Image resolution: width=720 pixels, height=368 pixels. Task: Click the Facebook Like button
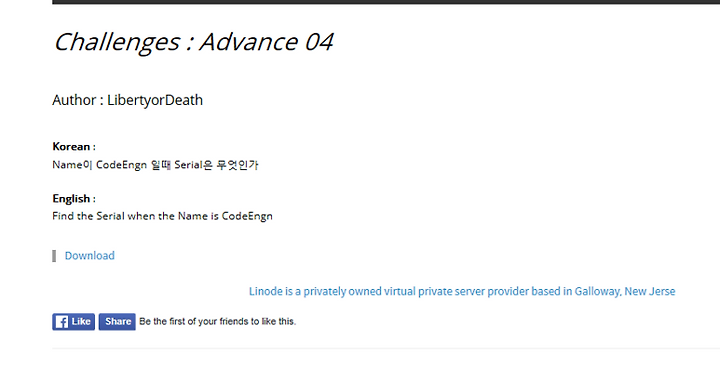pos(73,322)
